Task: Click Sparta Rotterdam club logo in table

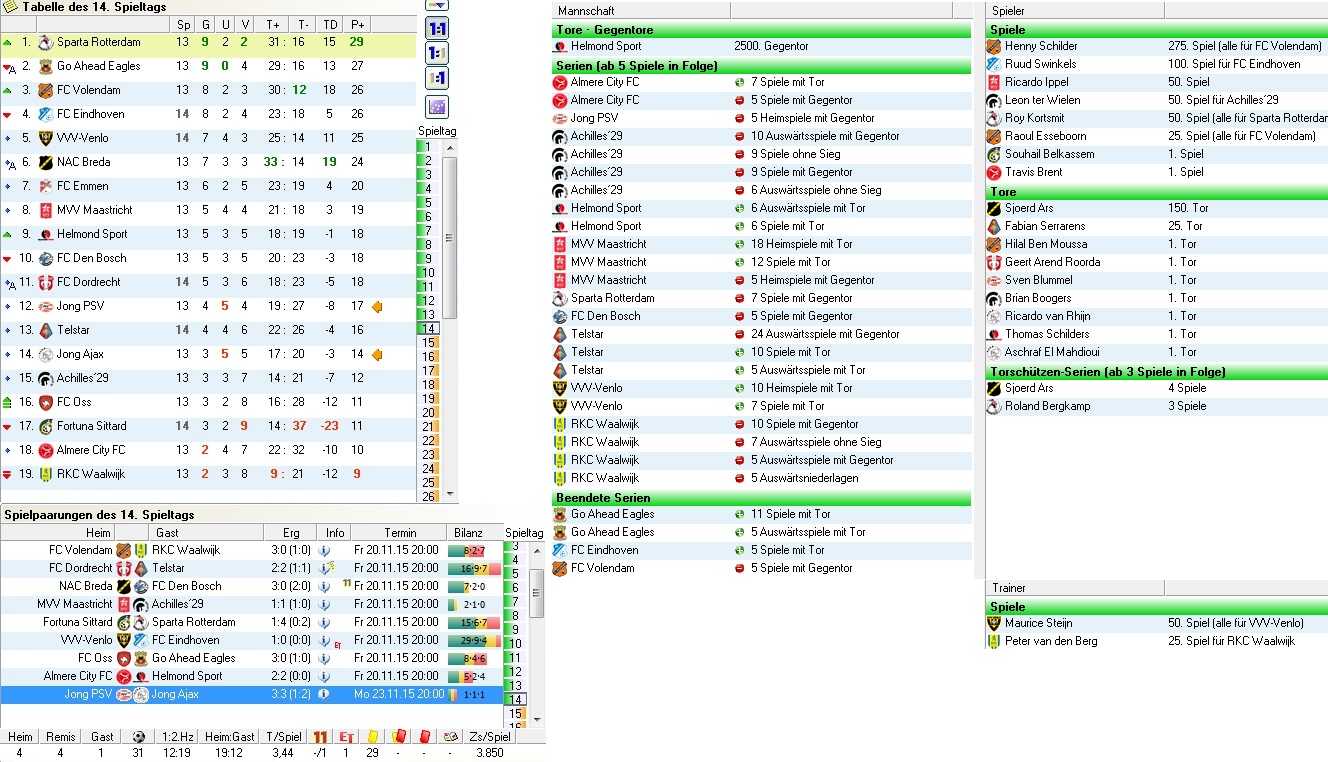Action: coord(45,42)
